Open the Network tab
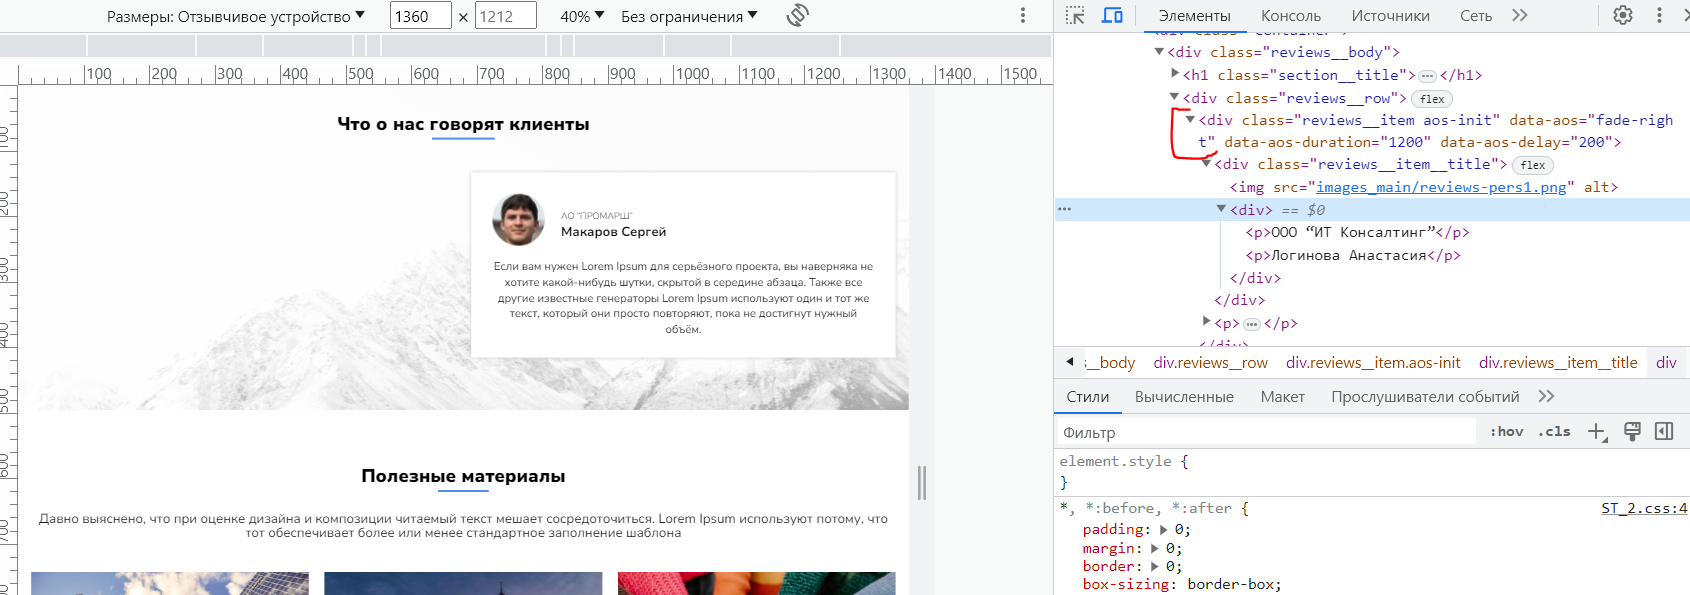The height and width of the screenshot is (595, 1690). (x=1475, y=15)
